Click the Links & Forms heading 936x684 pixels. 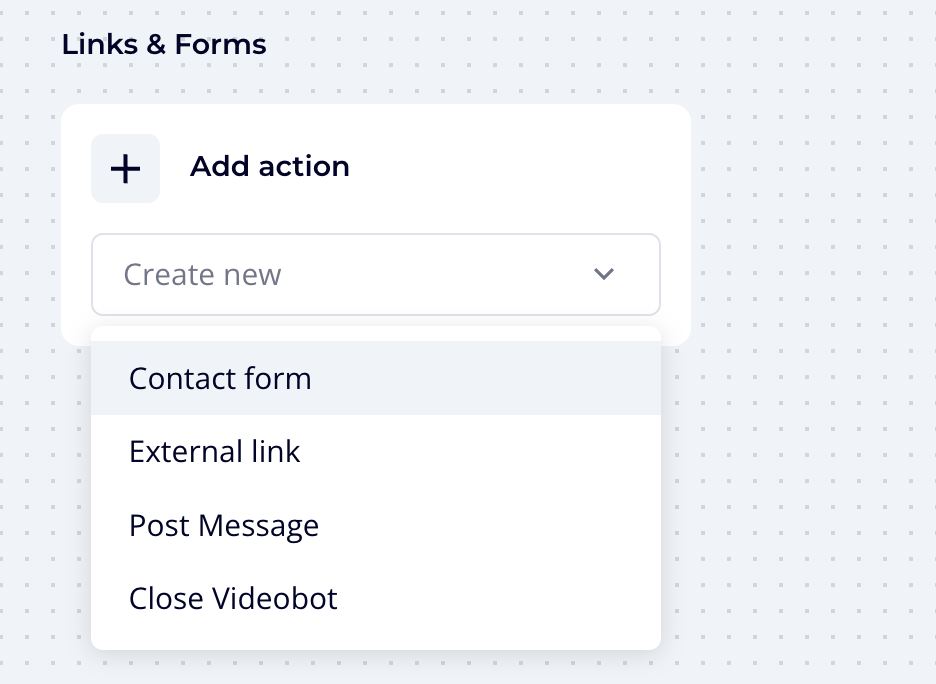click(x=164, y=44)
